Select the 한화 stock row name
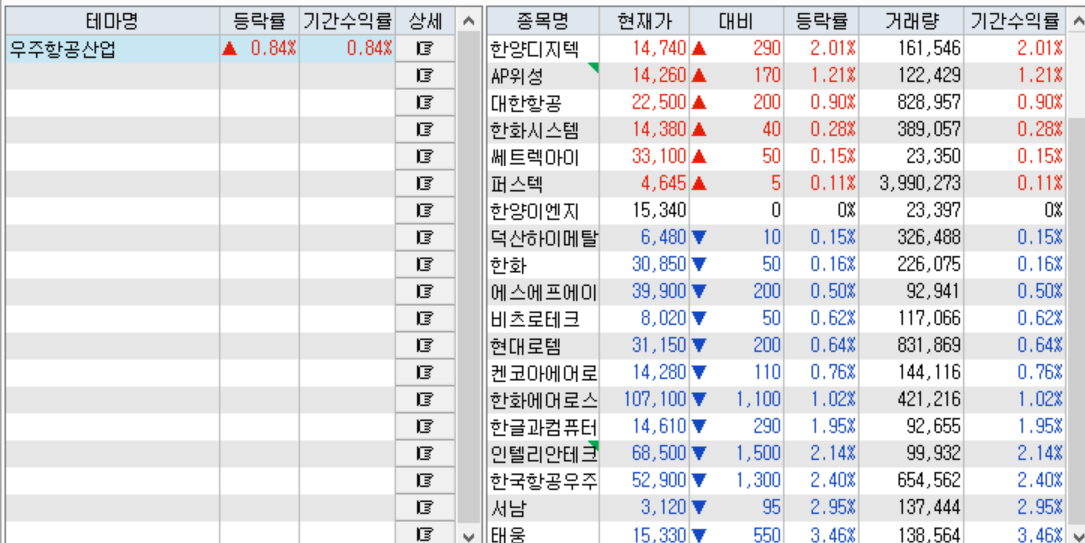 coord(509,264)
